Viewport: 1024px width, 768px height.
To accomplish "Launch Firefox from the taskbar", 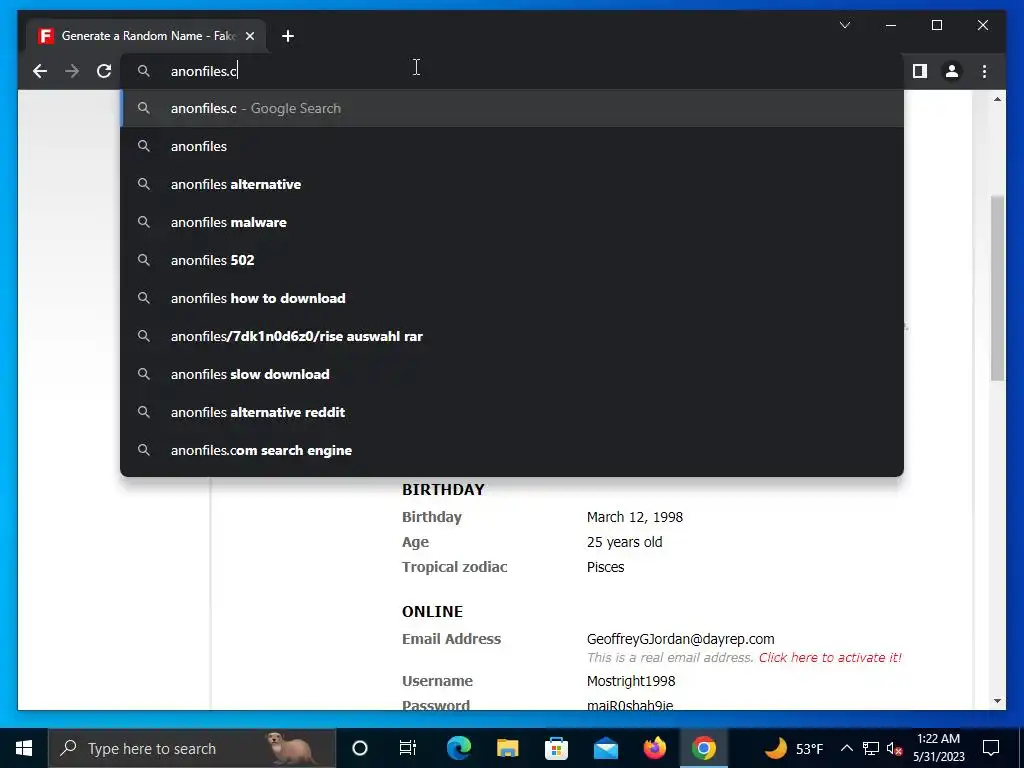I will coord(654,748).
